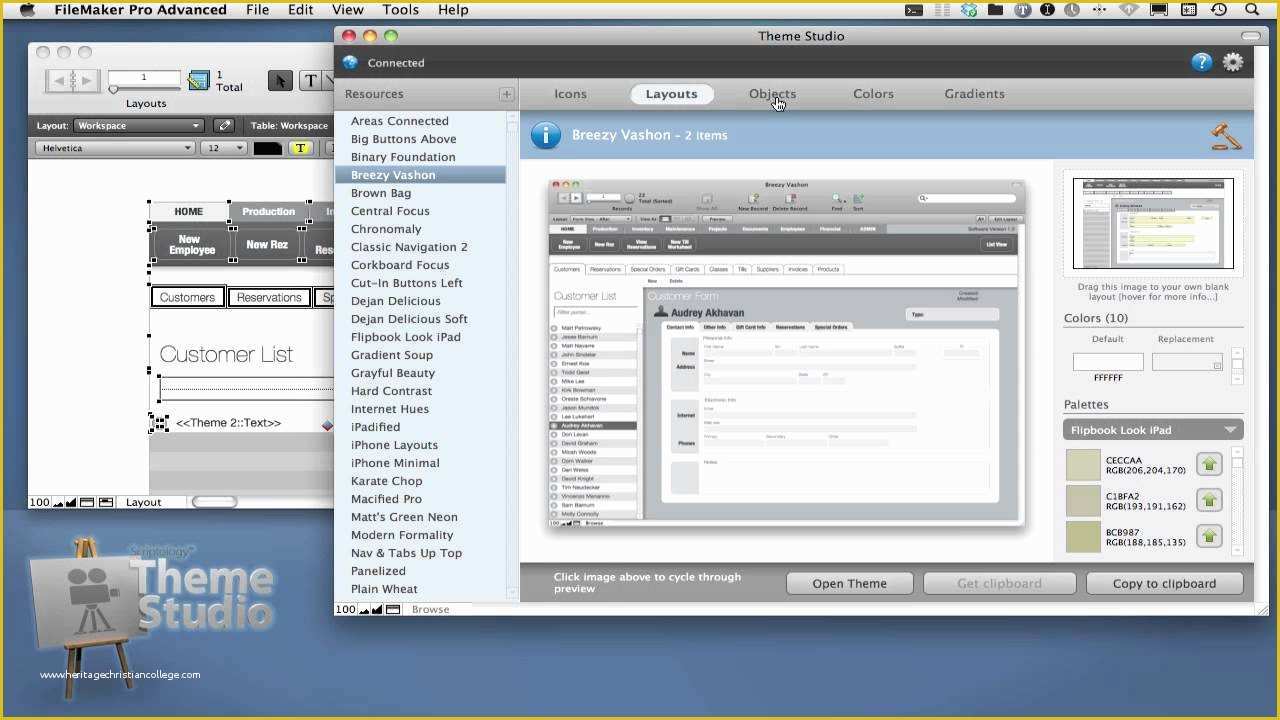
Task: Switch to the Icons tab
Action: click(570, 94)
